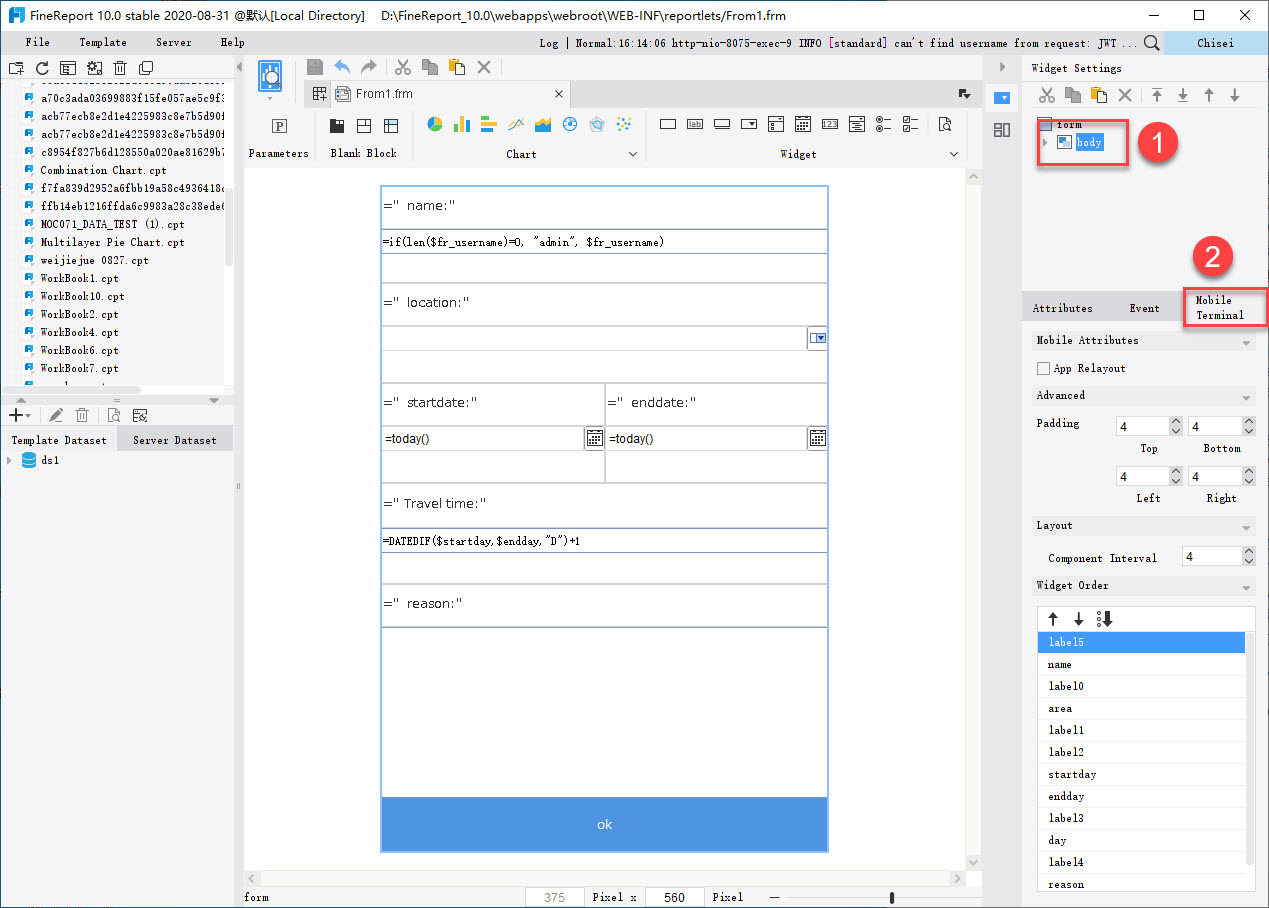Enable the App Relayout checkbox
The width and height of the screenshot is (1269, 908).
1044,368
